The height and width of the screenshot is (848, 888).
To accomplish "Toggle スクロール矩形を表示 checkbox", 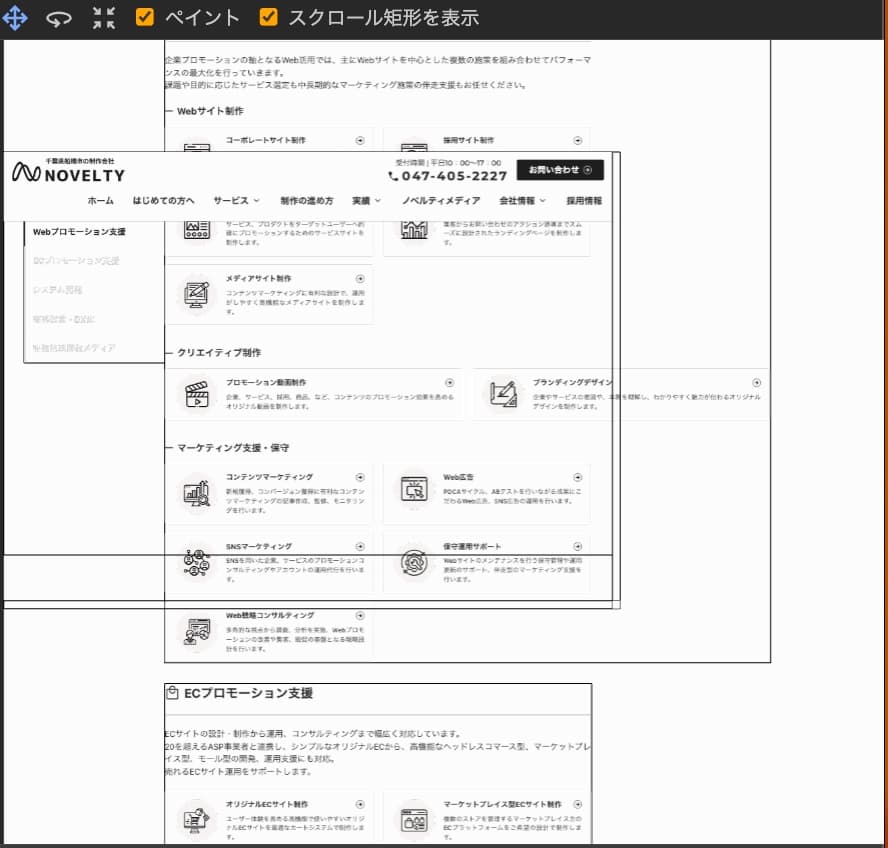I will click(269, 17).
